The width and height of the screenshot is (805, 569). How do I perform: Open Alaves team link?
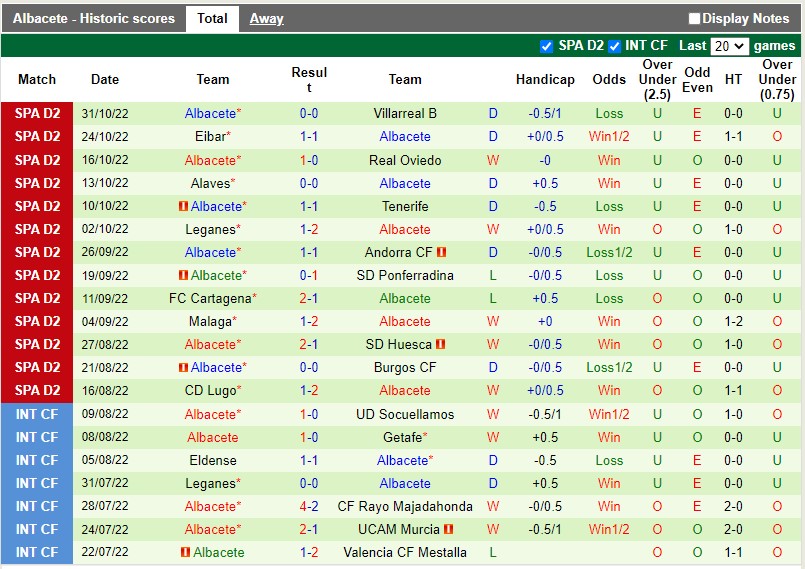[210, 183]
